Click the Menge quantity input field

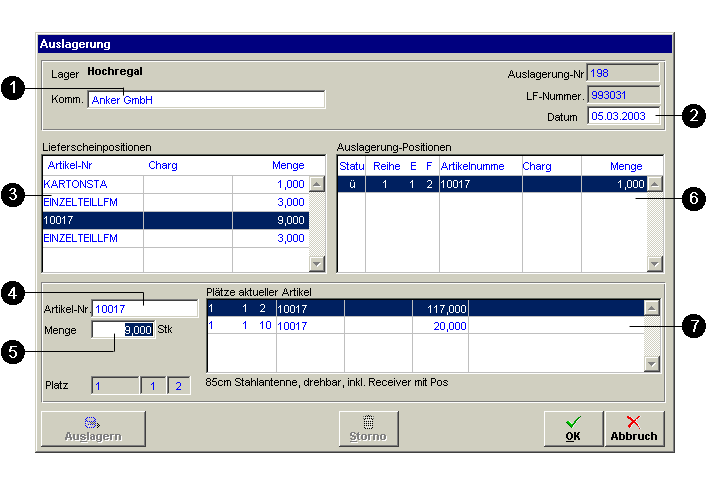(123, 329)
